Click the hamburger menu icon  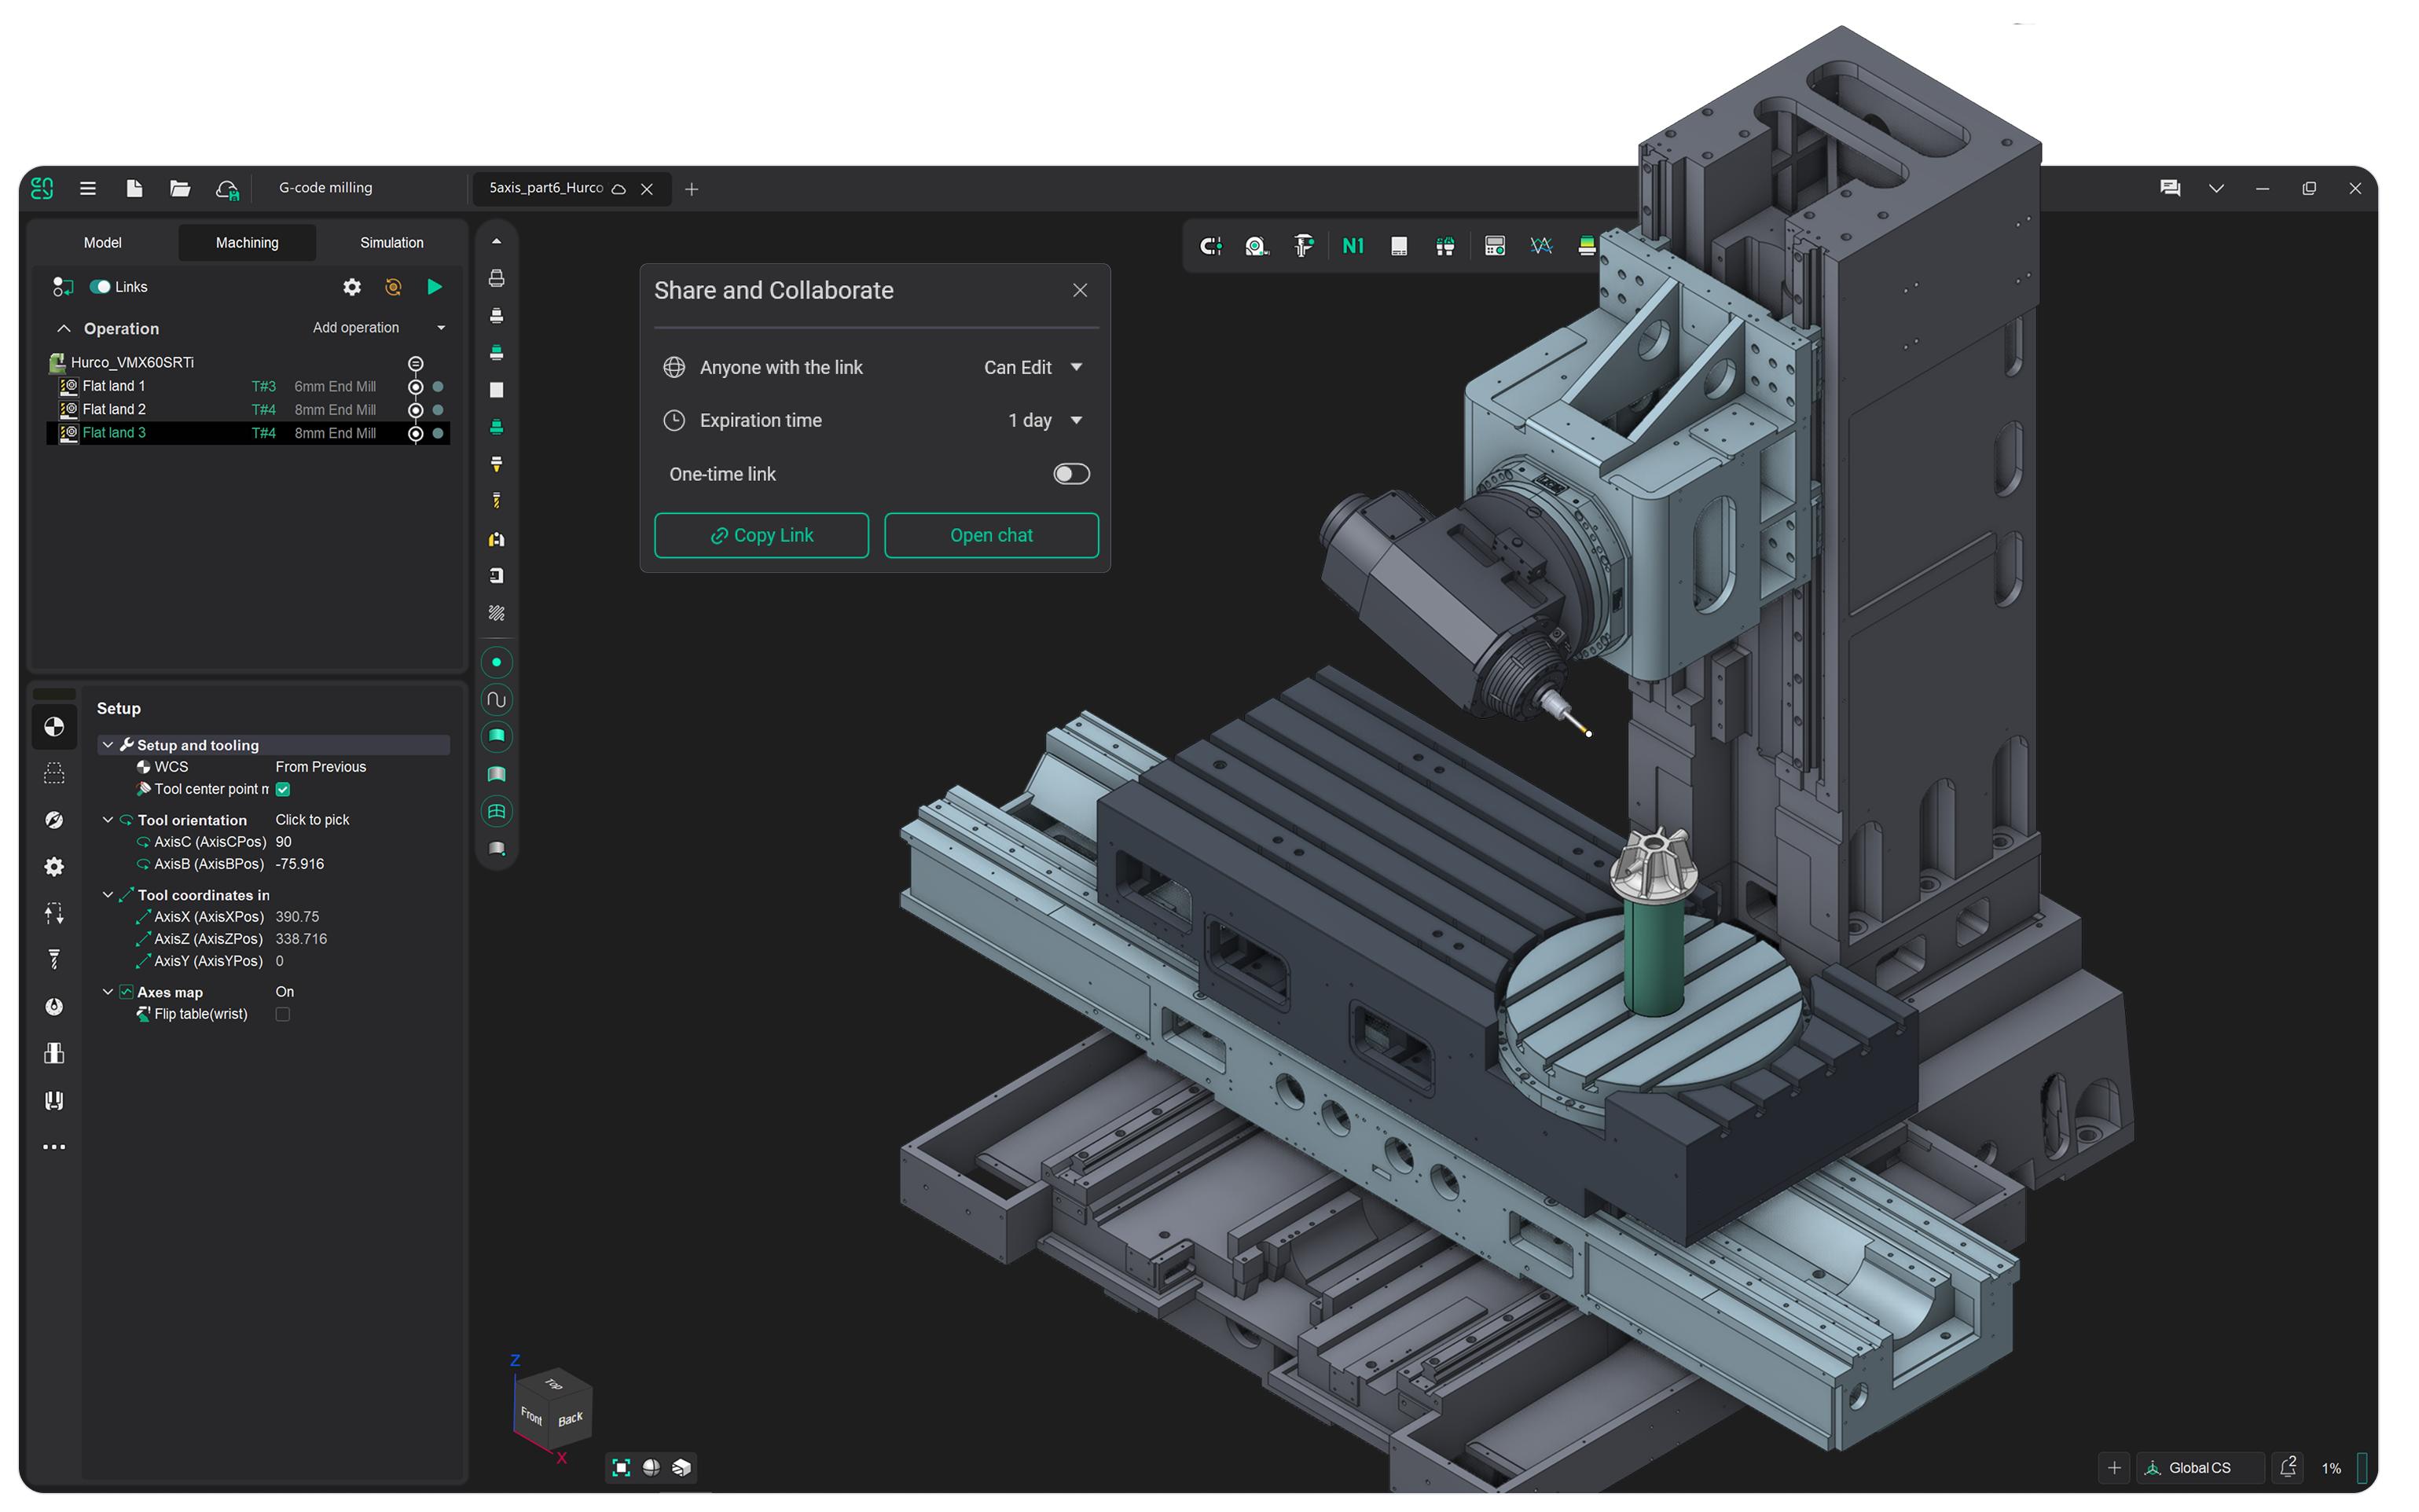click(88, 188)
